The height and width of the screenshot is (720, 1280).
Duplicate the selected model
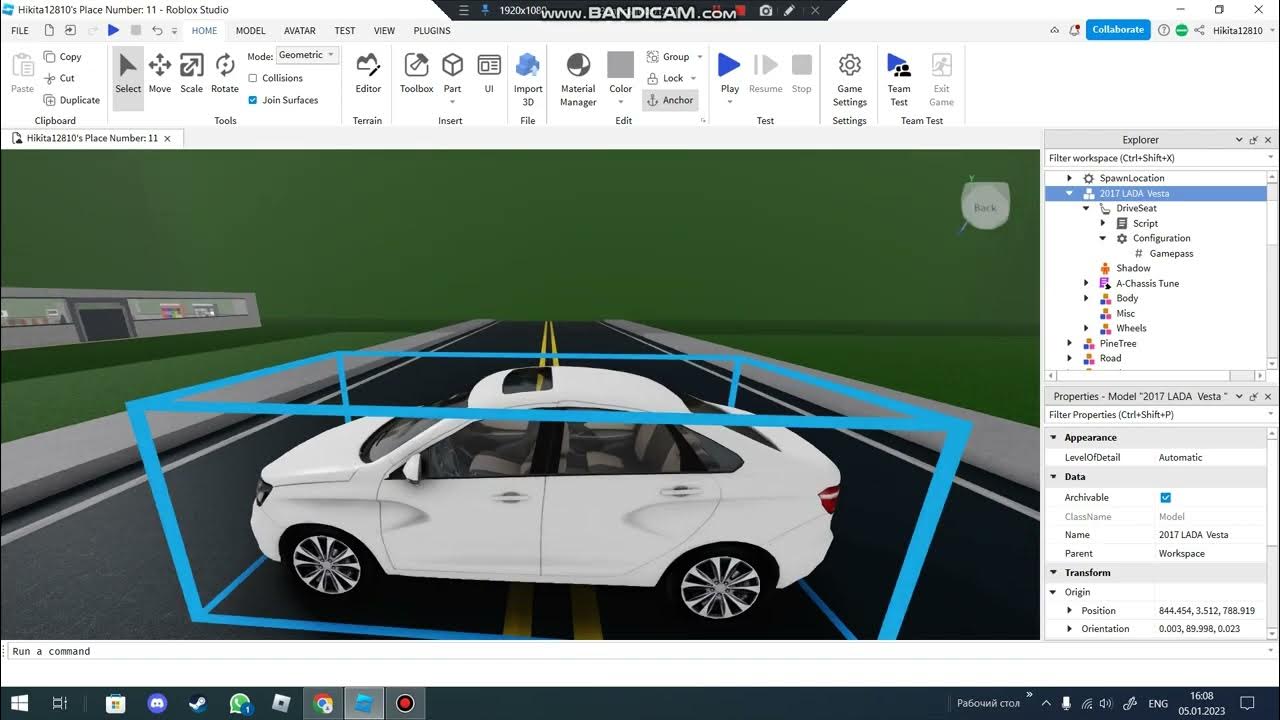pos(72,100)
